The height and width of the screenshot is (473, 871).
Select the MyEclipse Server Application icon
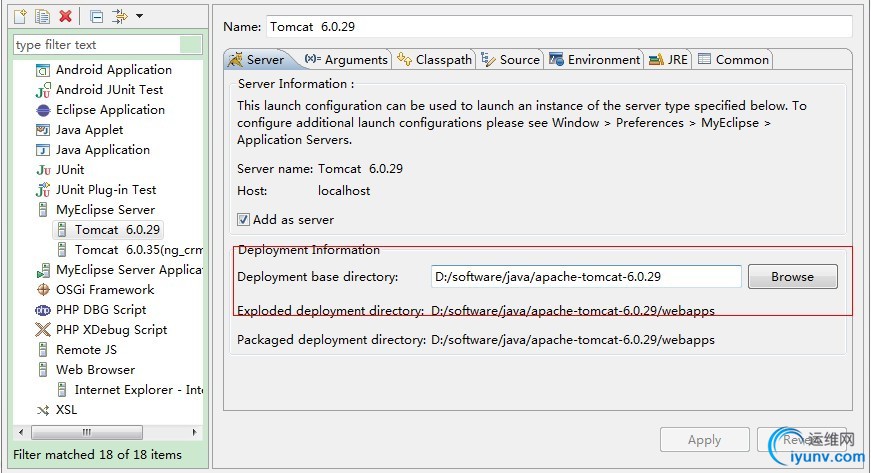click(x=43, y=270)
